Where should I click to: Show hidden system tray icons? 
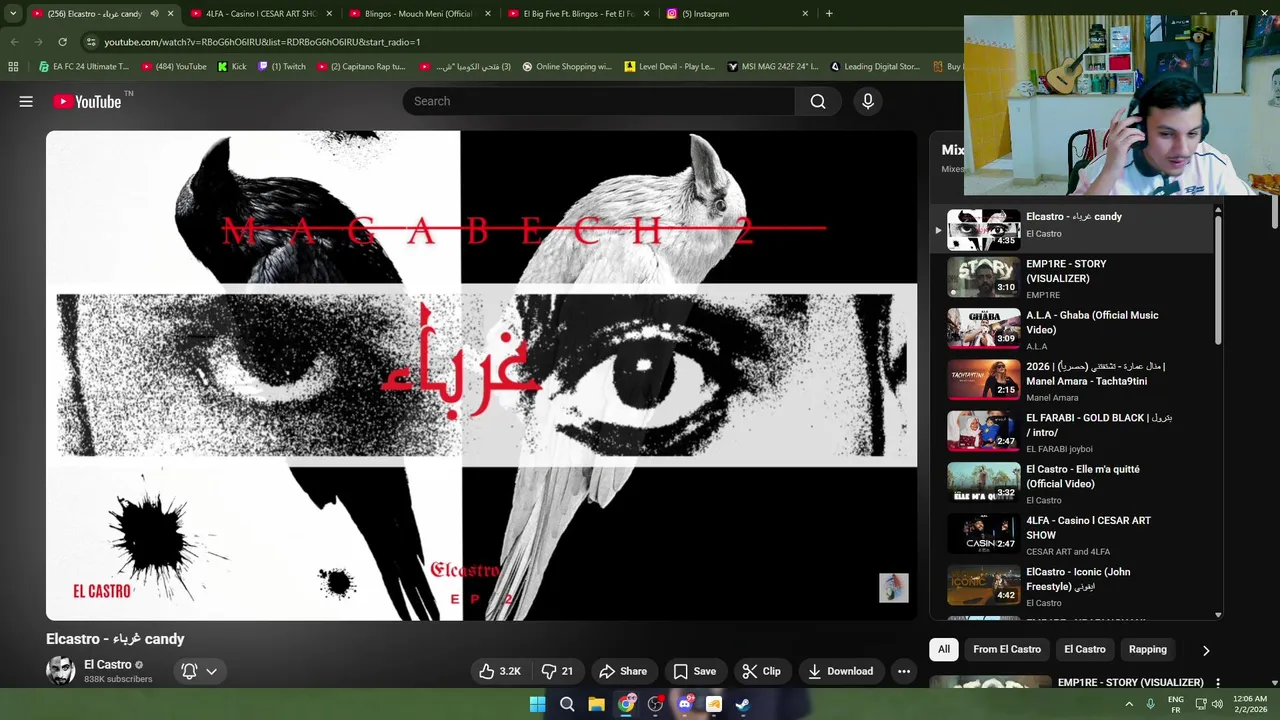point(1129,704)
